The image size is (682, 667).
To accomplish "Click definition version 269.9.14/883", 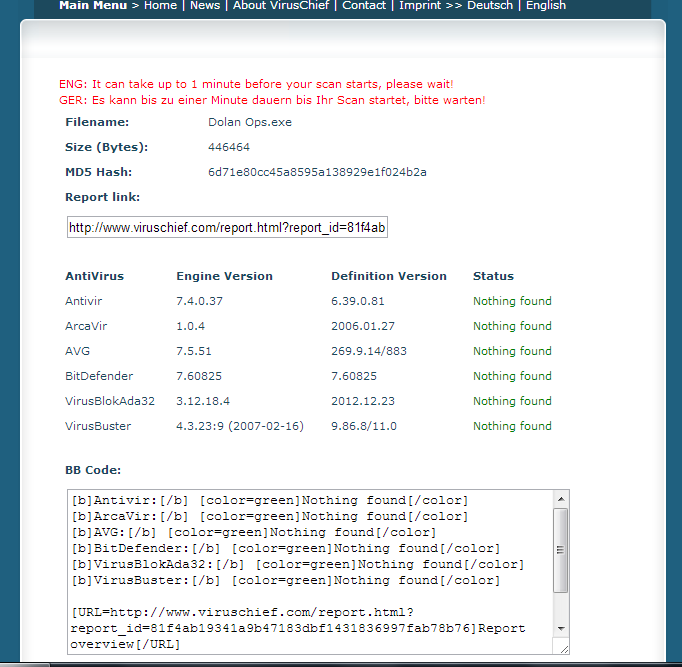I will pyautogui.click(x=369, y=351).
